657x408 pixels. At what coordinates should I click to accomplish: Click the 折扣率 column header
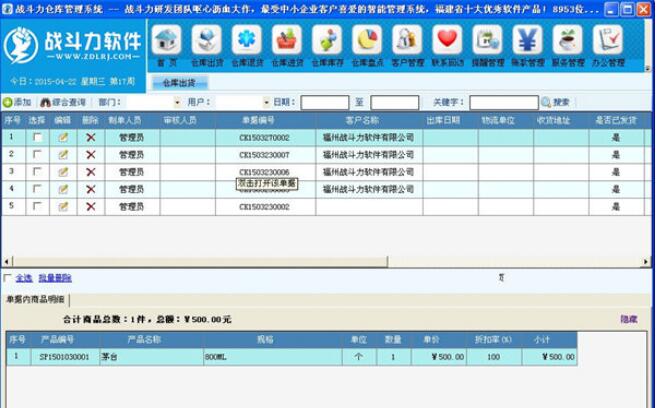(493, 339)
